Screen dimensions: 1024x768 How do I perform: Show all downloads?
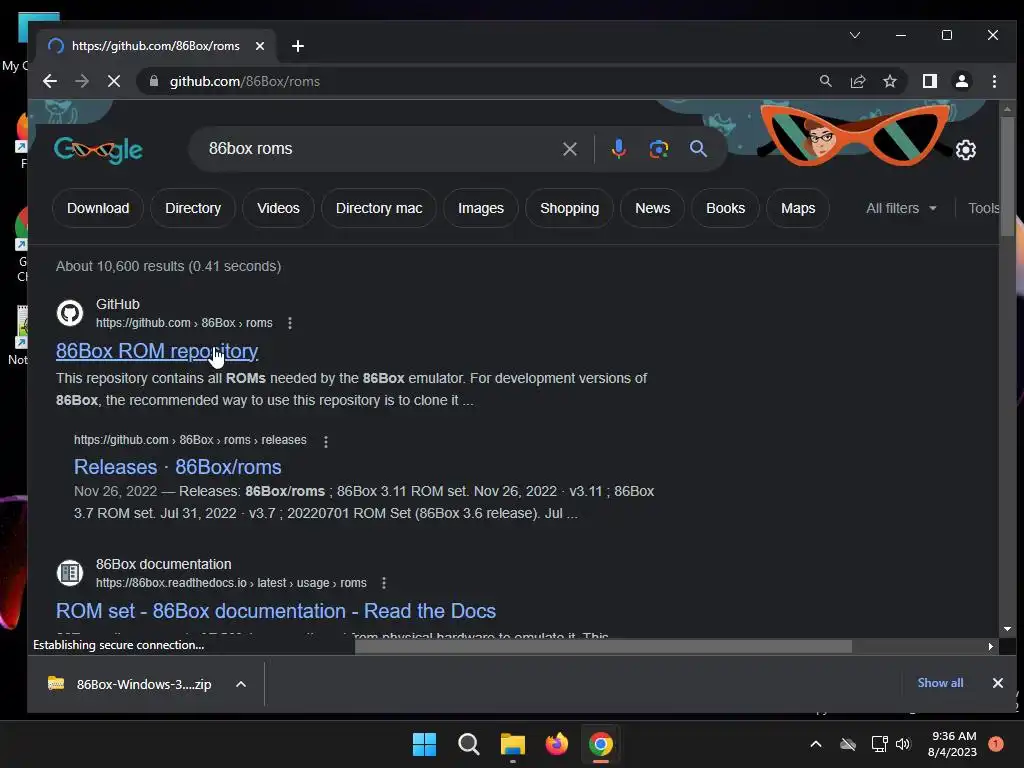coord(940,682)
